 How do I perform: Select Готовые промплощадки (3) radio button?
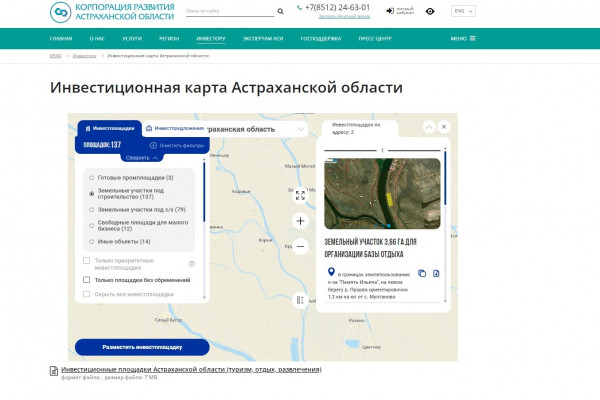[91, 178]
